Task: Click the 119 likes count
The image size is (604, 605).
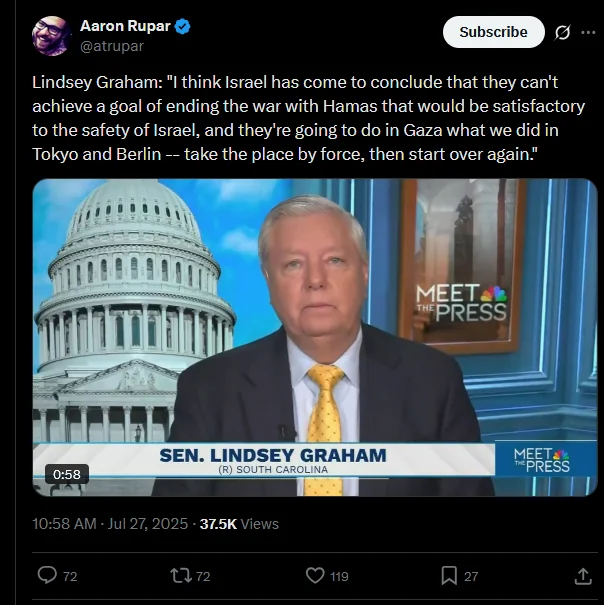Action: point(339,576)
